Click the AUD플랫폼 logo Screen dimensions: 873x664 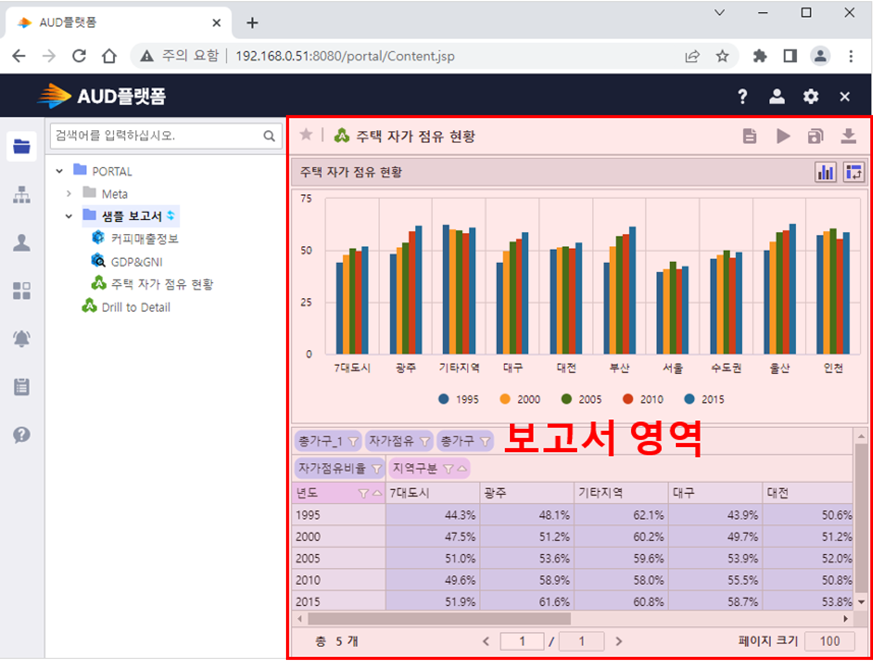pos(102,96)
